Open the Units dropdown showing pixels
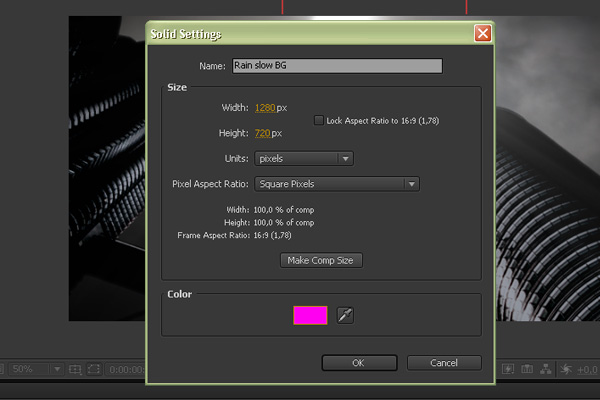Screen dimensions: 600x400 (x=304, y=158)
